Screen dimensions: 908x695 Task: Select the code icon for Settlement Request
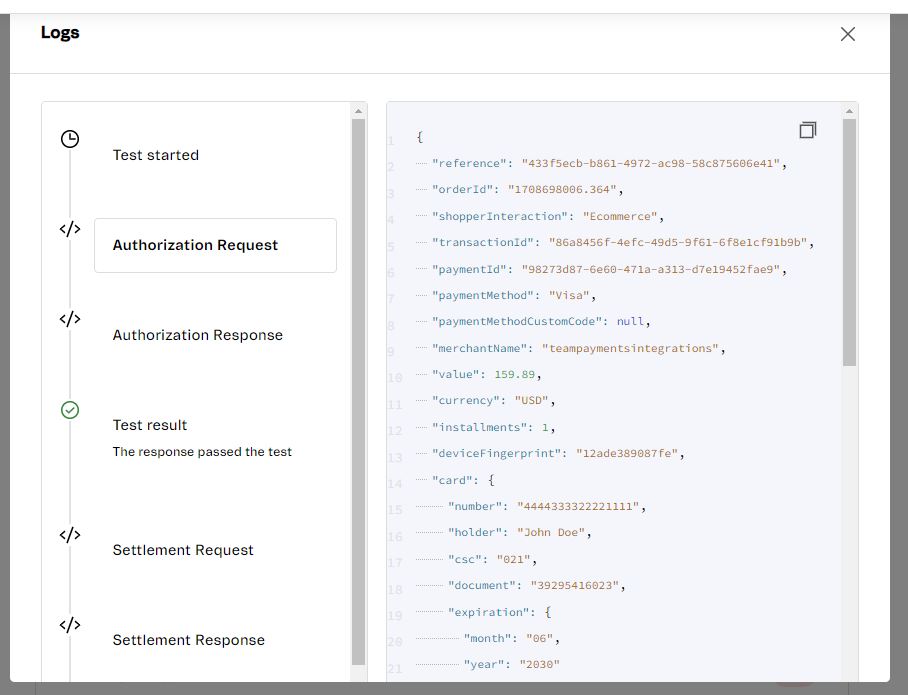click(69, 534)
